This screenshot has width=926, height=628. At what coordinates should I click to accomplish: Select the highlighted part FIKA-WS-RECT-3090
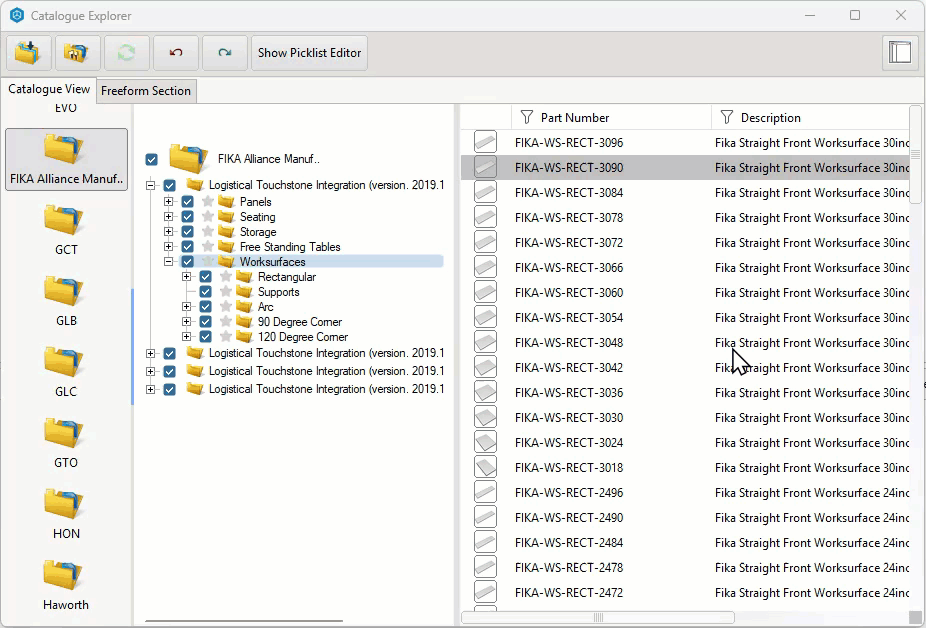point(685,168)
